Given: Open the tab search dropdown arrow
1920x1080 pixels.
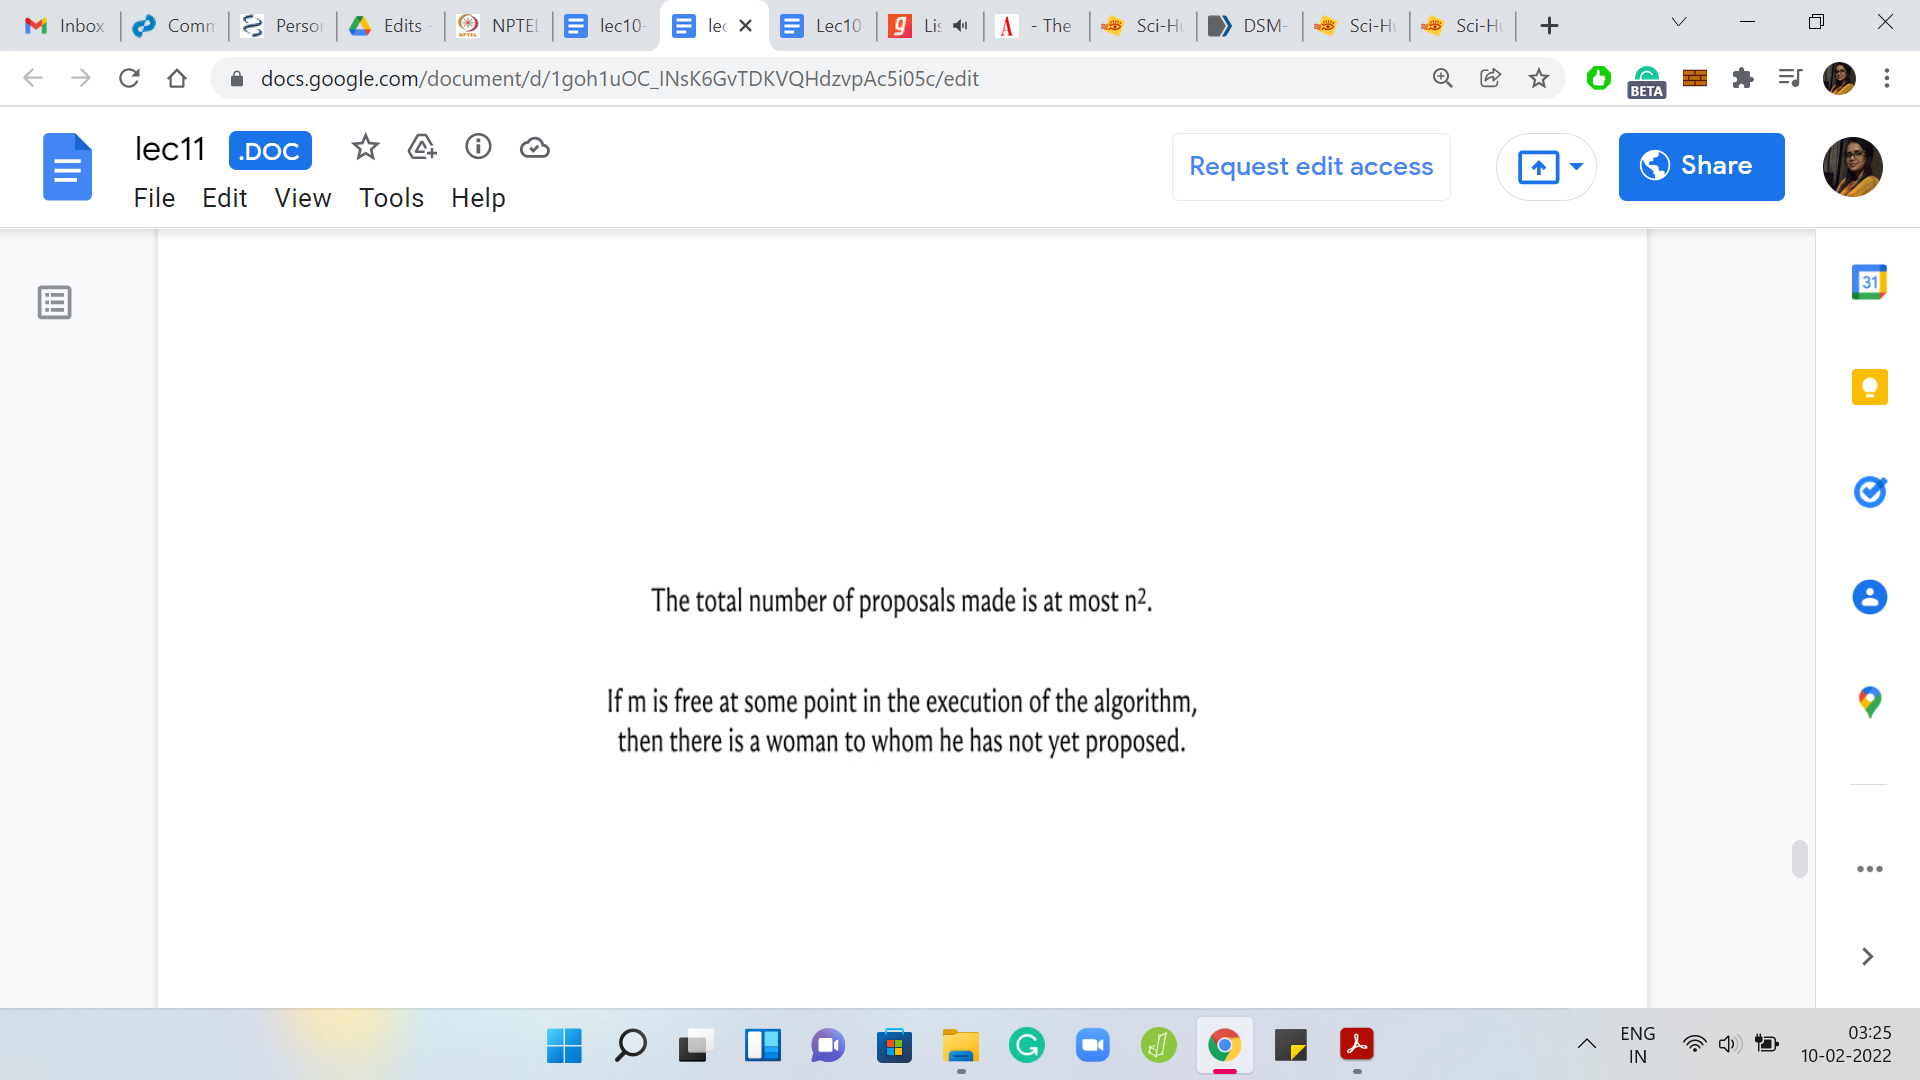Looking at the screenshot, I should pos(1679,24).
